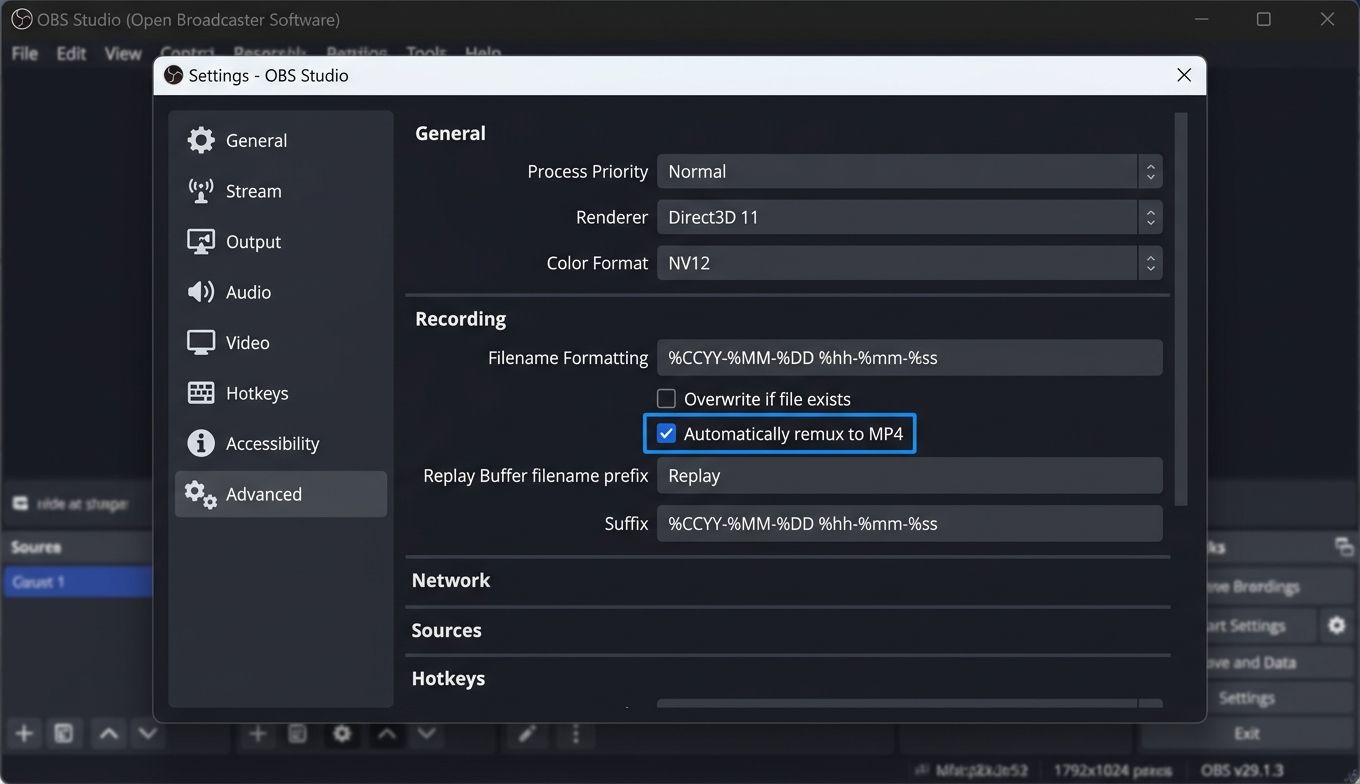Select the Caust 1 row in Source list
This screenshot has width=1360, height=784.
click(78, 582)
